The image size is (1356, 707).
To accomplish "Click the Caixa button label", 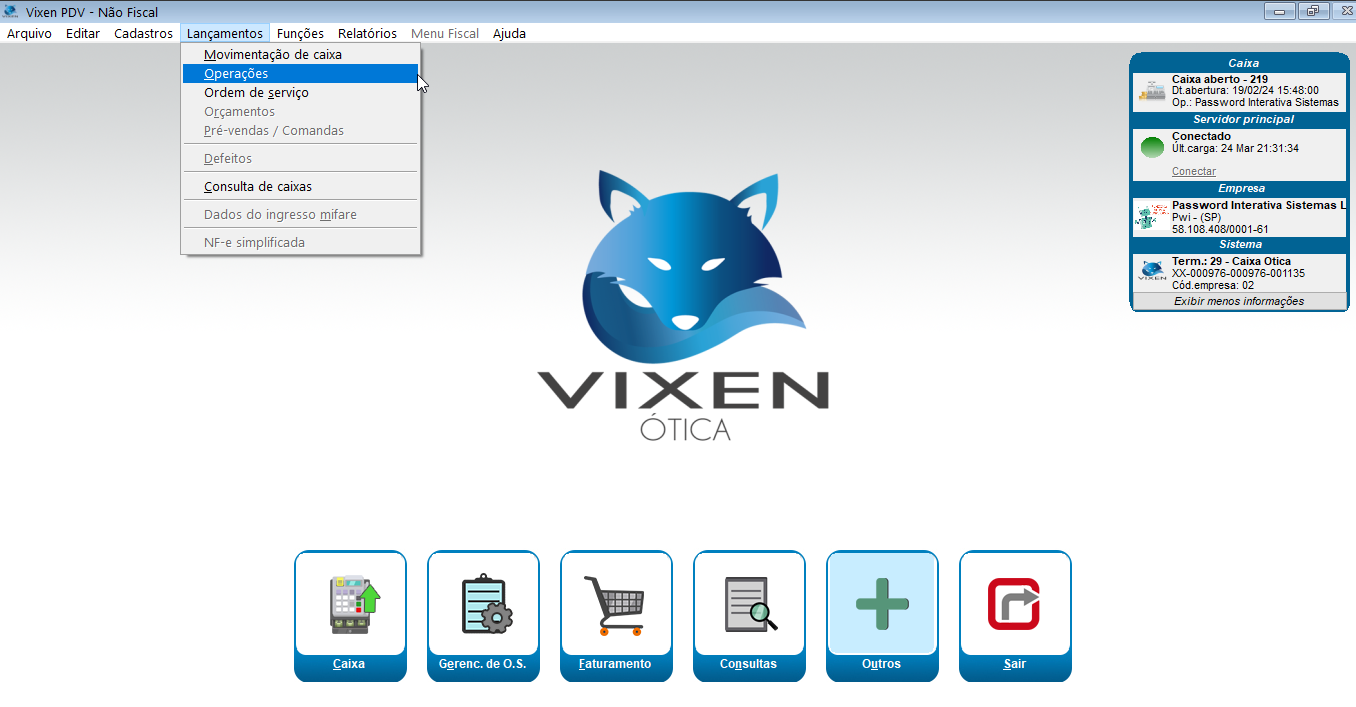I will (349, 664).
